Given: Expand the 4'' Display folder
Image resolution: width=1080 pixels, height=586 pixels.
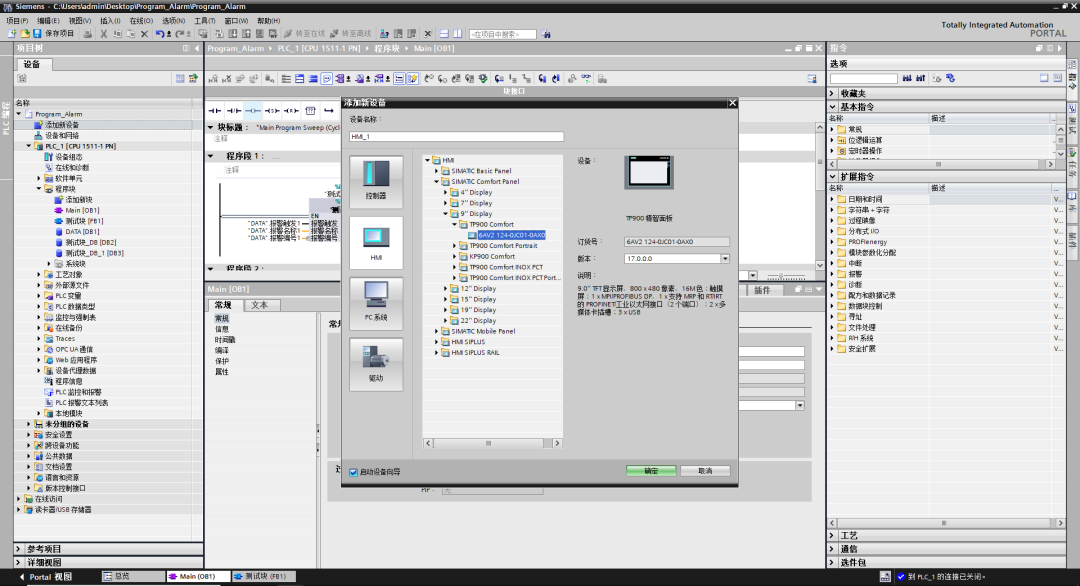Looking at the screenshot, I should point(446,193).
